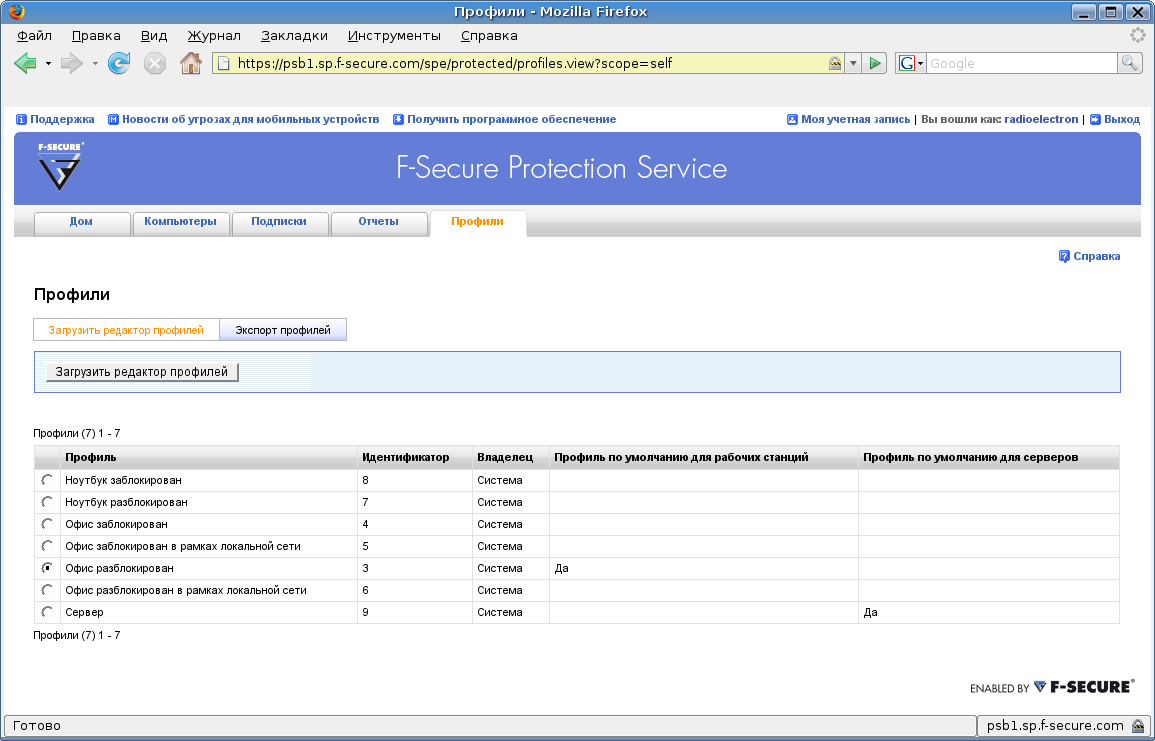Click the green Go arrow button

click(874, 63)
